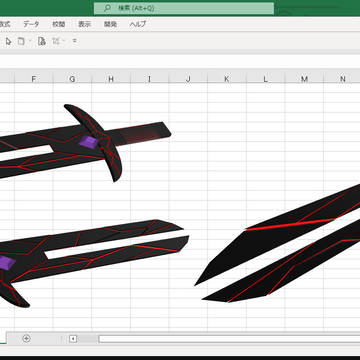
Task: Click the greyed-out grouping icon in the quick toolbar
Action: coord(56,41)
